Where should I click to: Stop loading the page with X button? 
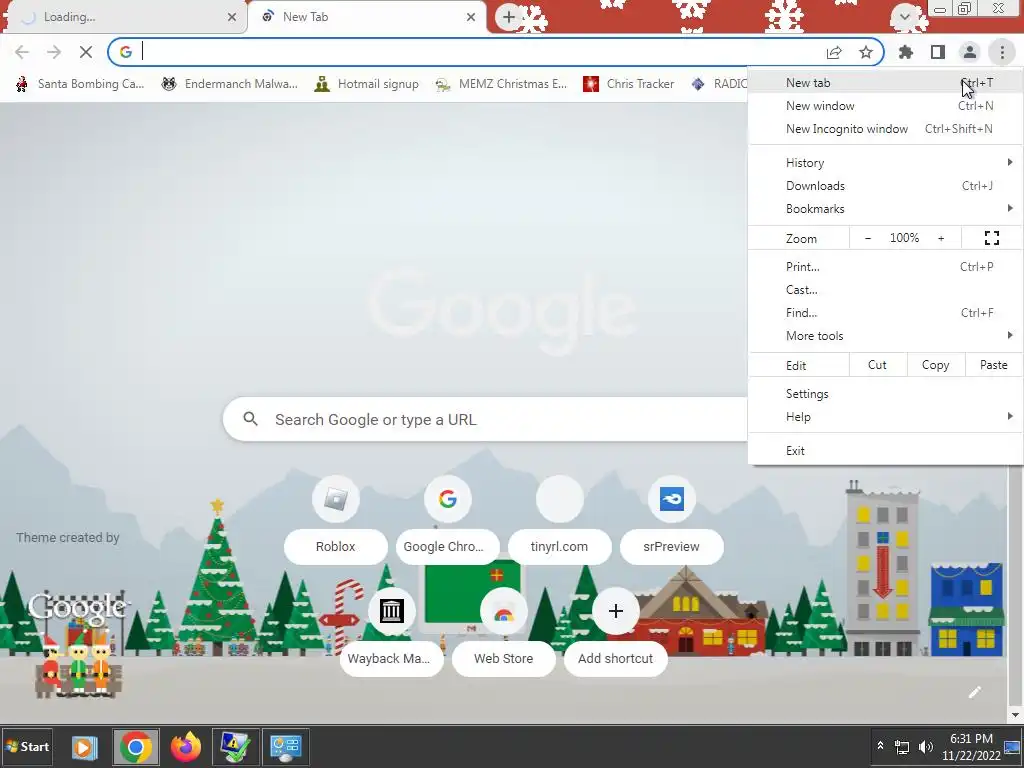click(x=86, y=52)
